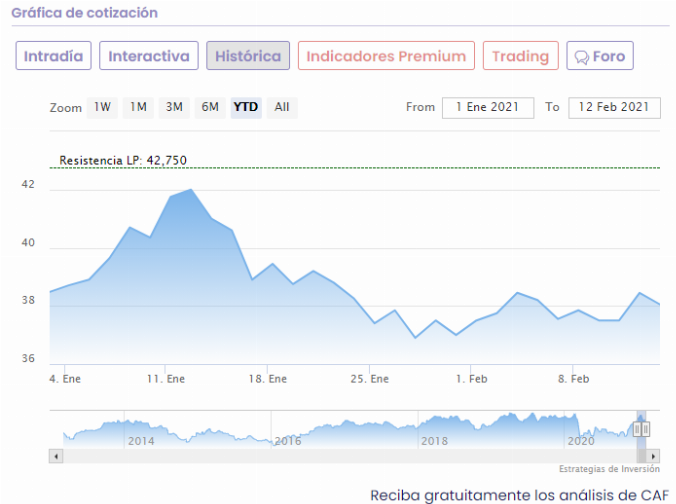Set zoom range to 1M

click(138, 107)
